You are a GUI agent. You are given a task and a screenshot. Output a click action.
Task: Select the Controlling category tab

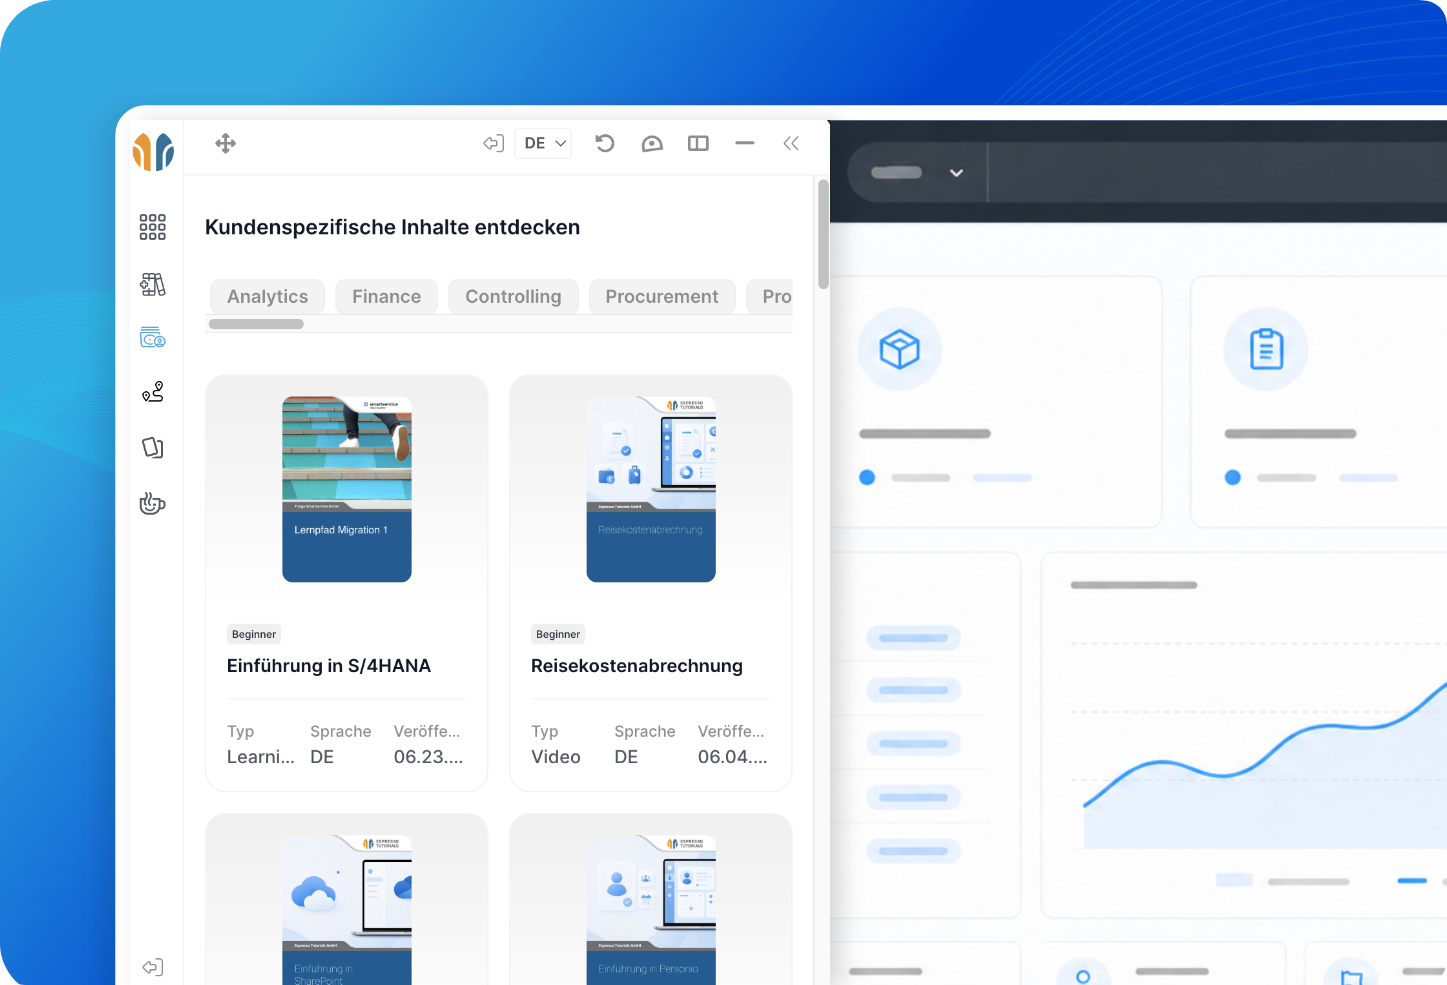pos(513,296)
